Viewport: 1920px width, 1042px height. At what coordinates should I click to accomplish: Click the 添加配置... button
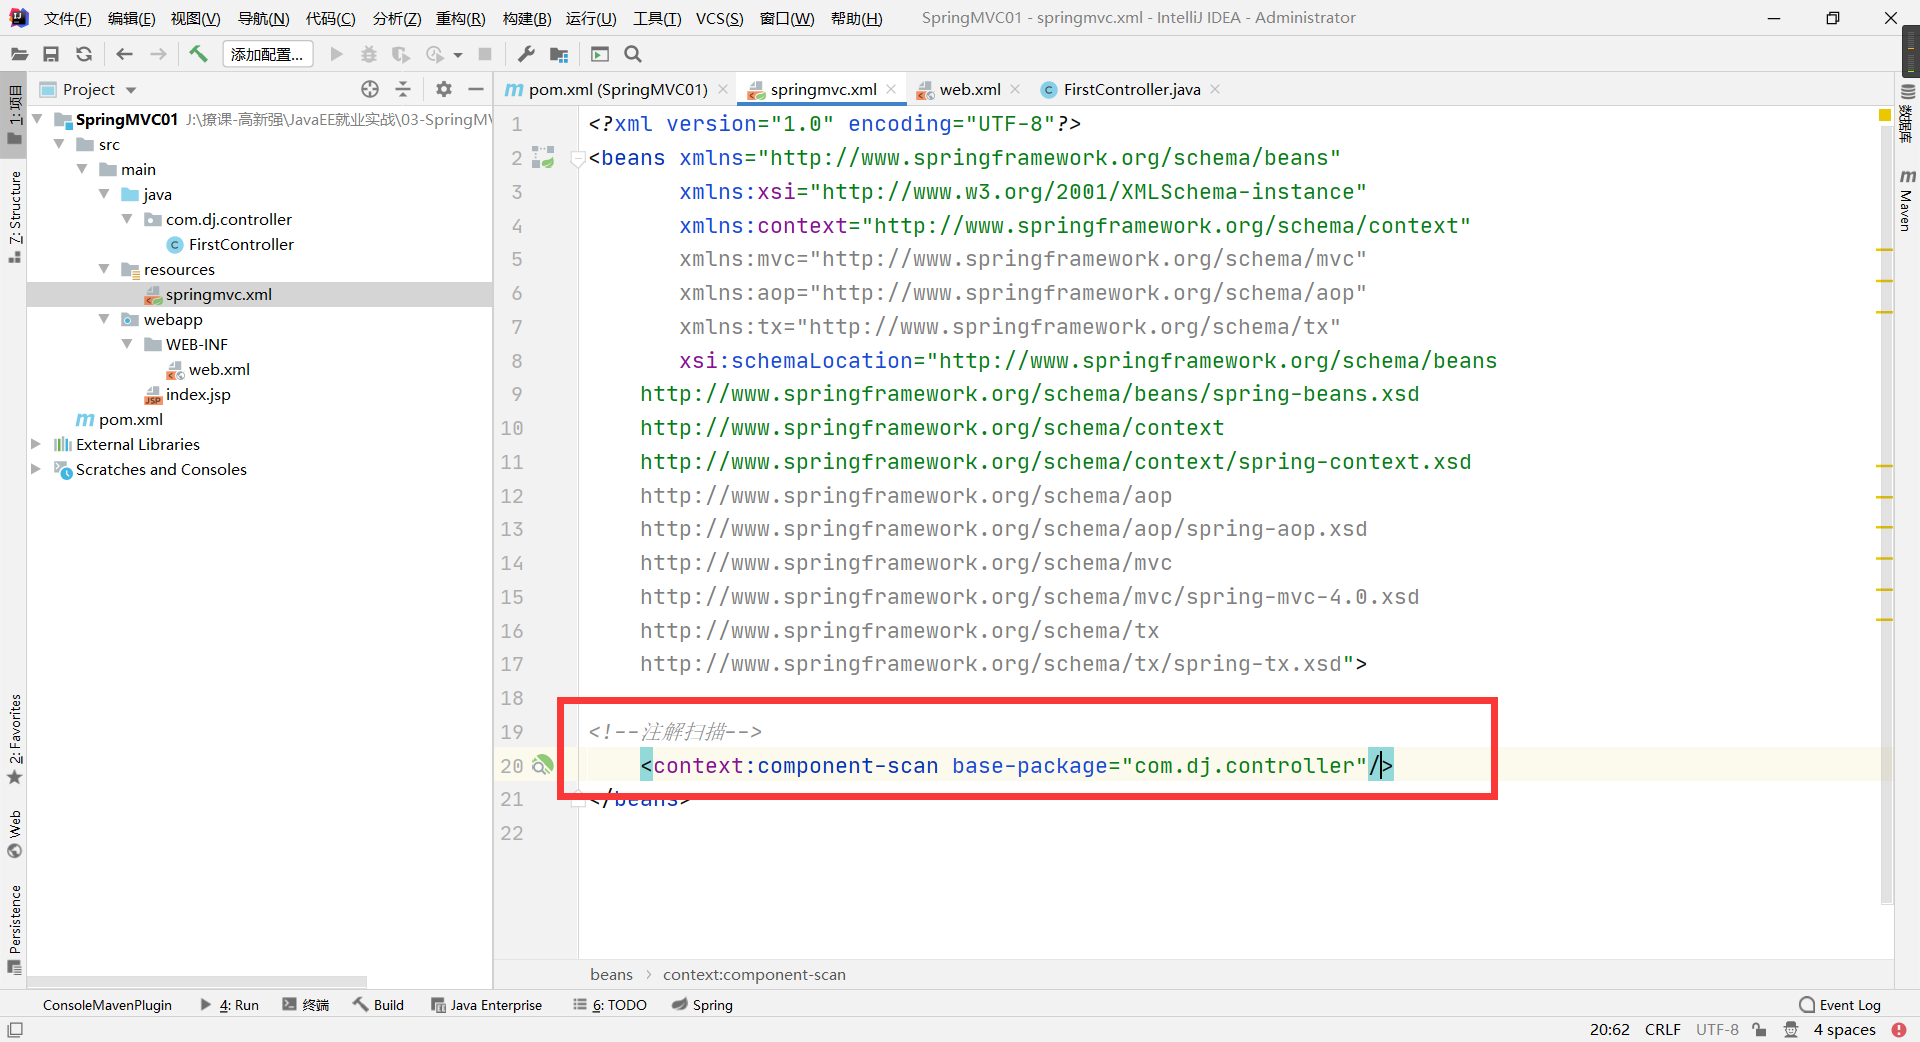tap(267, 54)
